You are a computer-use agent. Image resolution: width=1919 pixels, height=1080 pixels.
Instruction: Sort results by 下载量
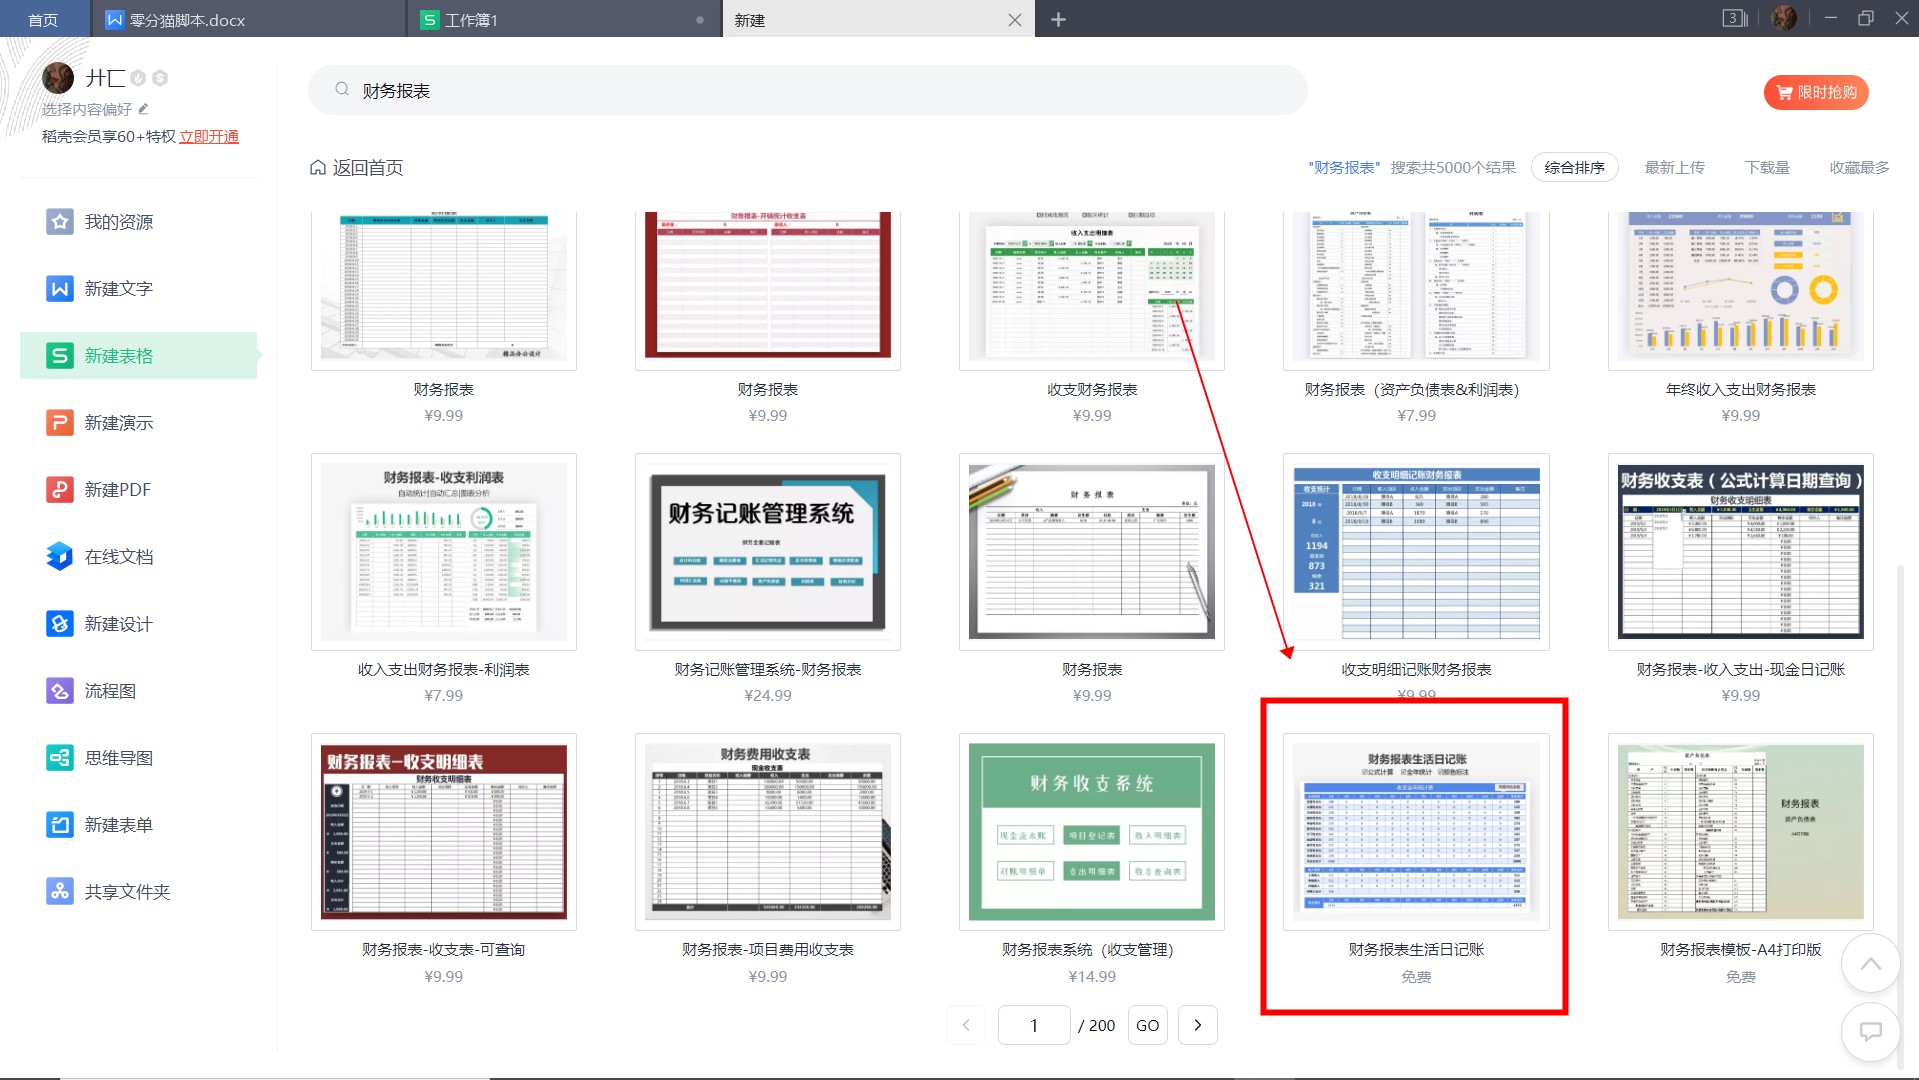pyautogui.click(x=1767, y=168)
